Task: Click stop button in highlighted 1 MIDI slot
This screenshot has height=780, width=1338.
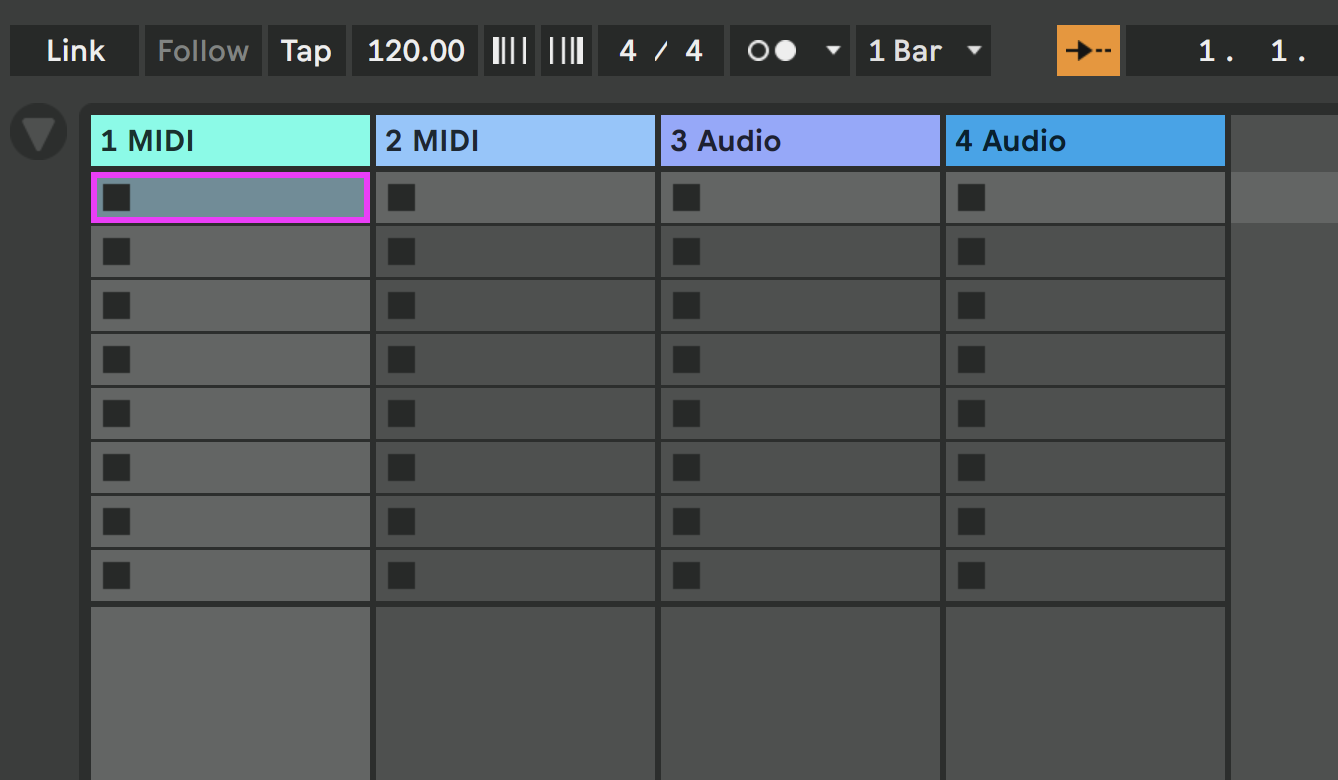Action: click(117, 198)
